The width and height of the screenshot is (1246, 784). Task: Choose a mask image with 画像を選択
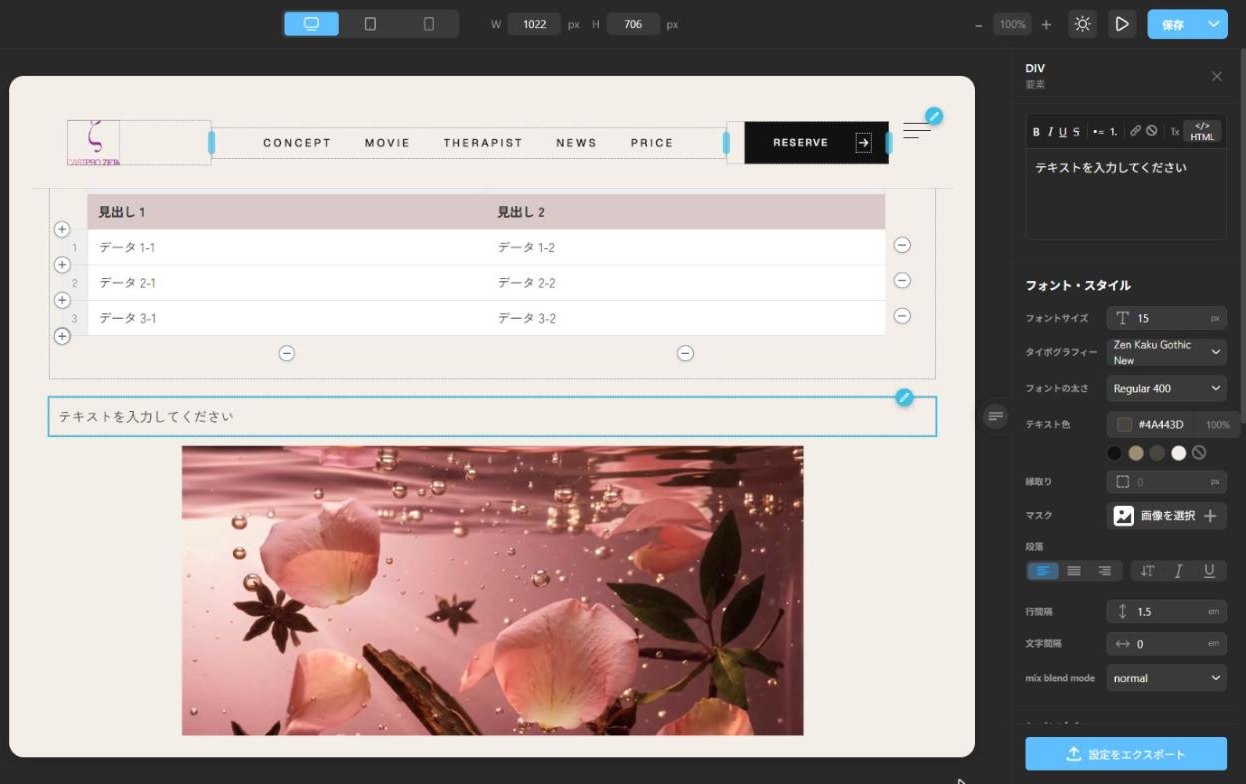1167,516
